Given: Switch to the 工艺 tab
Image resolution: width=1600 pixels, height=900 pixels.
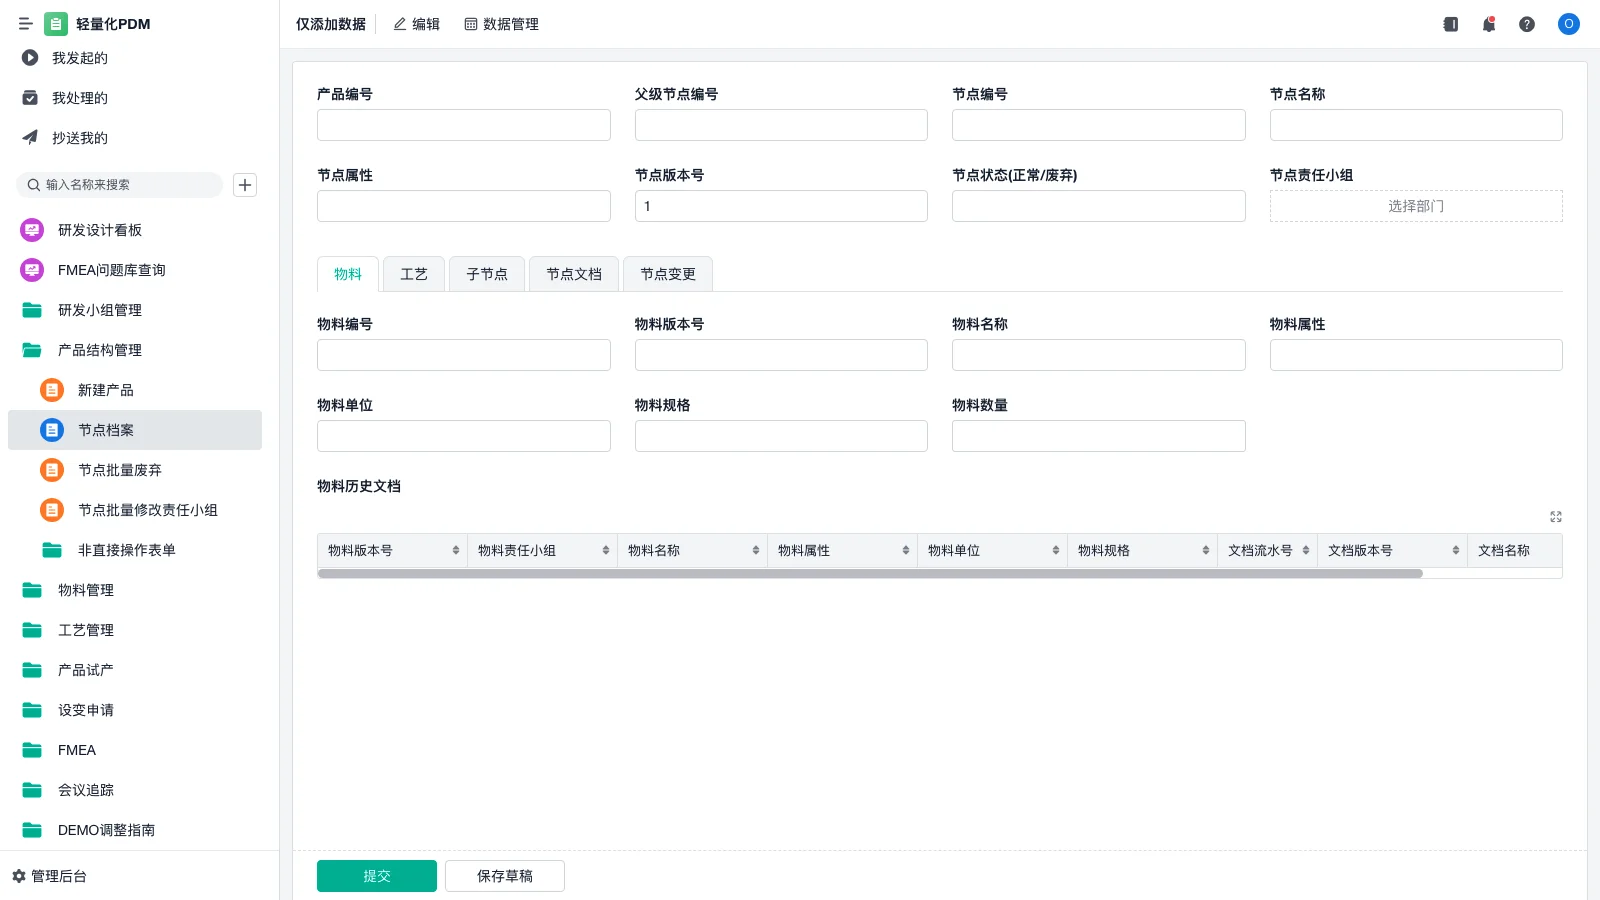Looking at the screenshot, I should click(413, 273).
